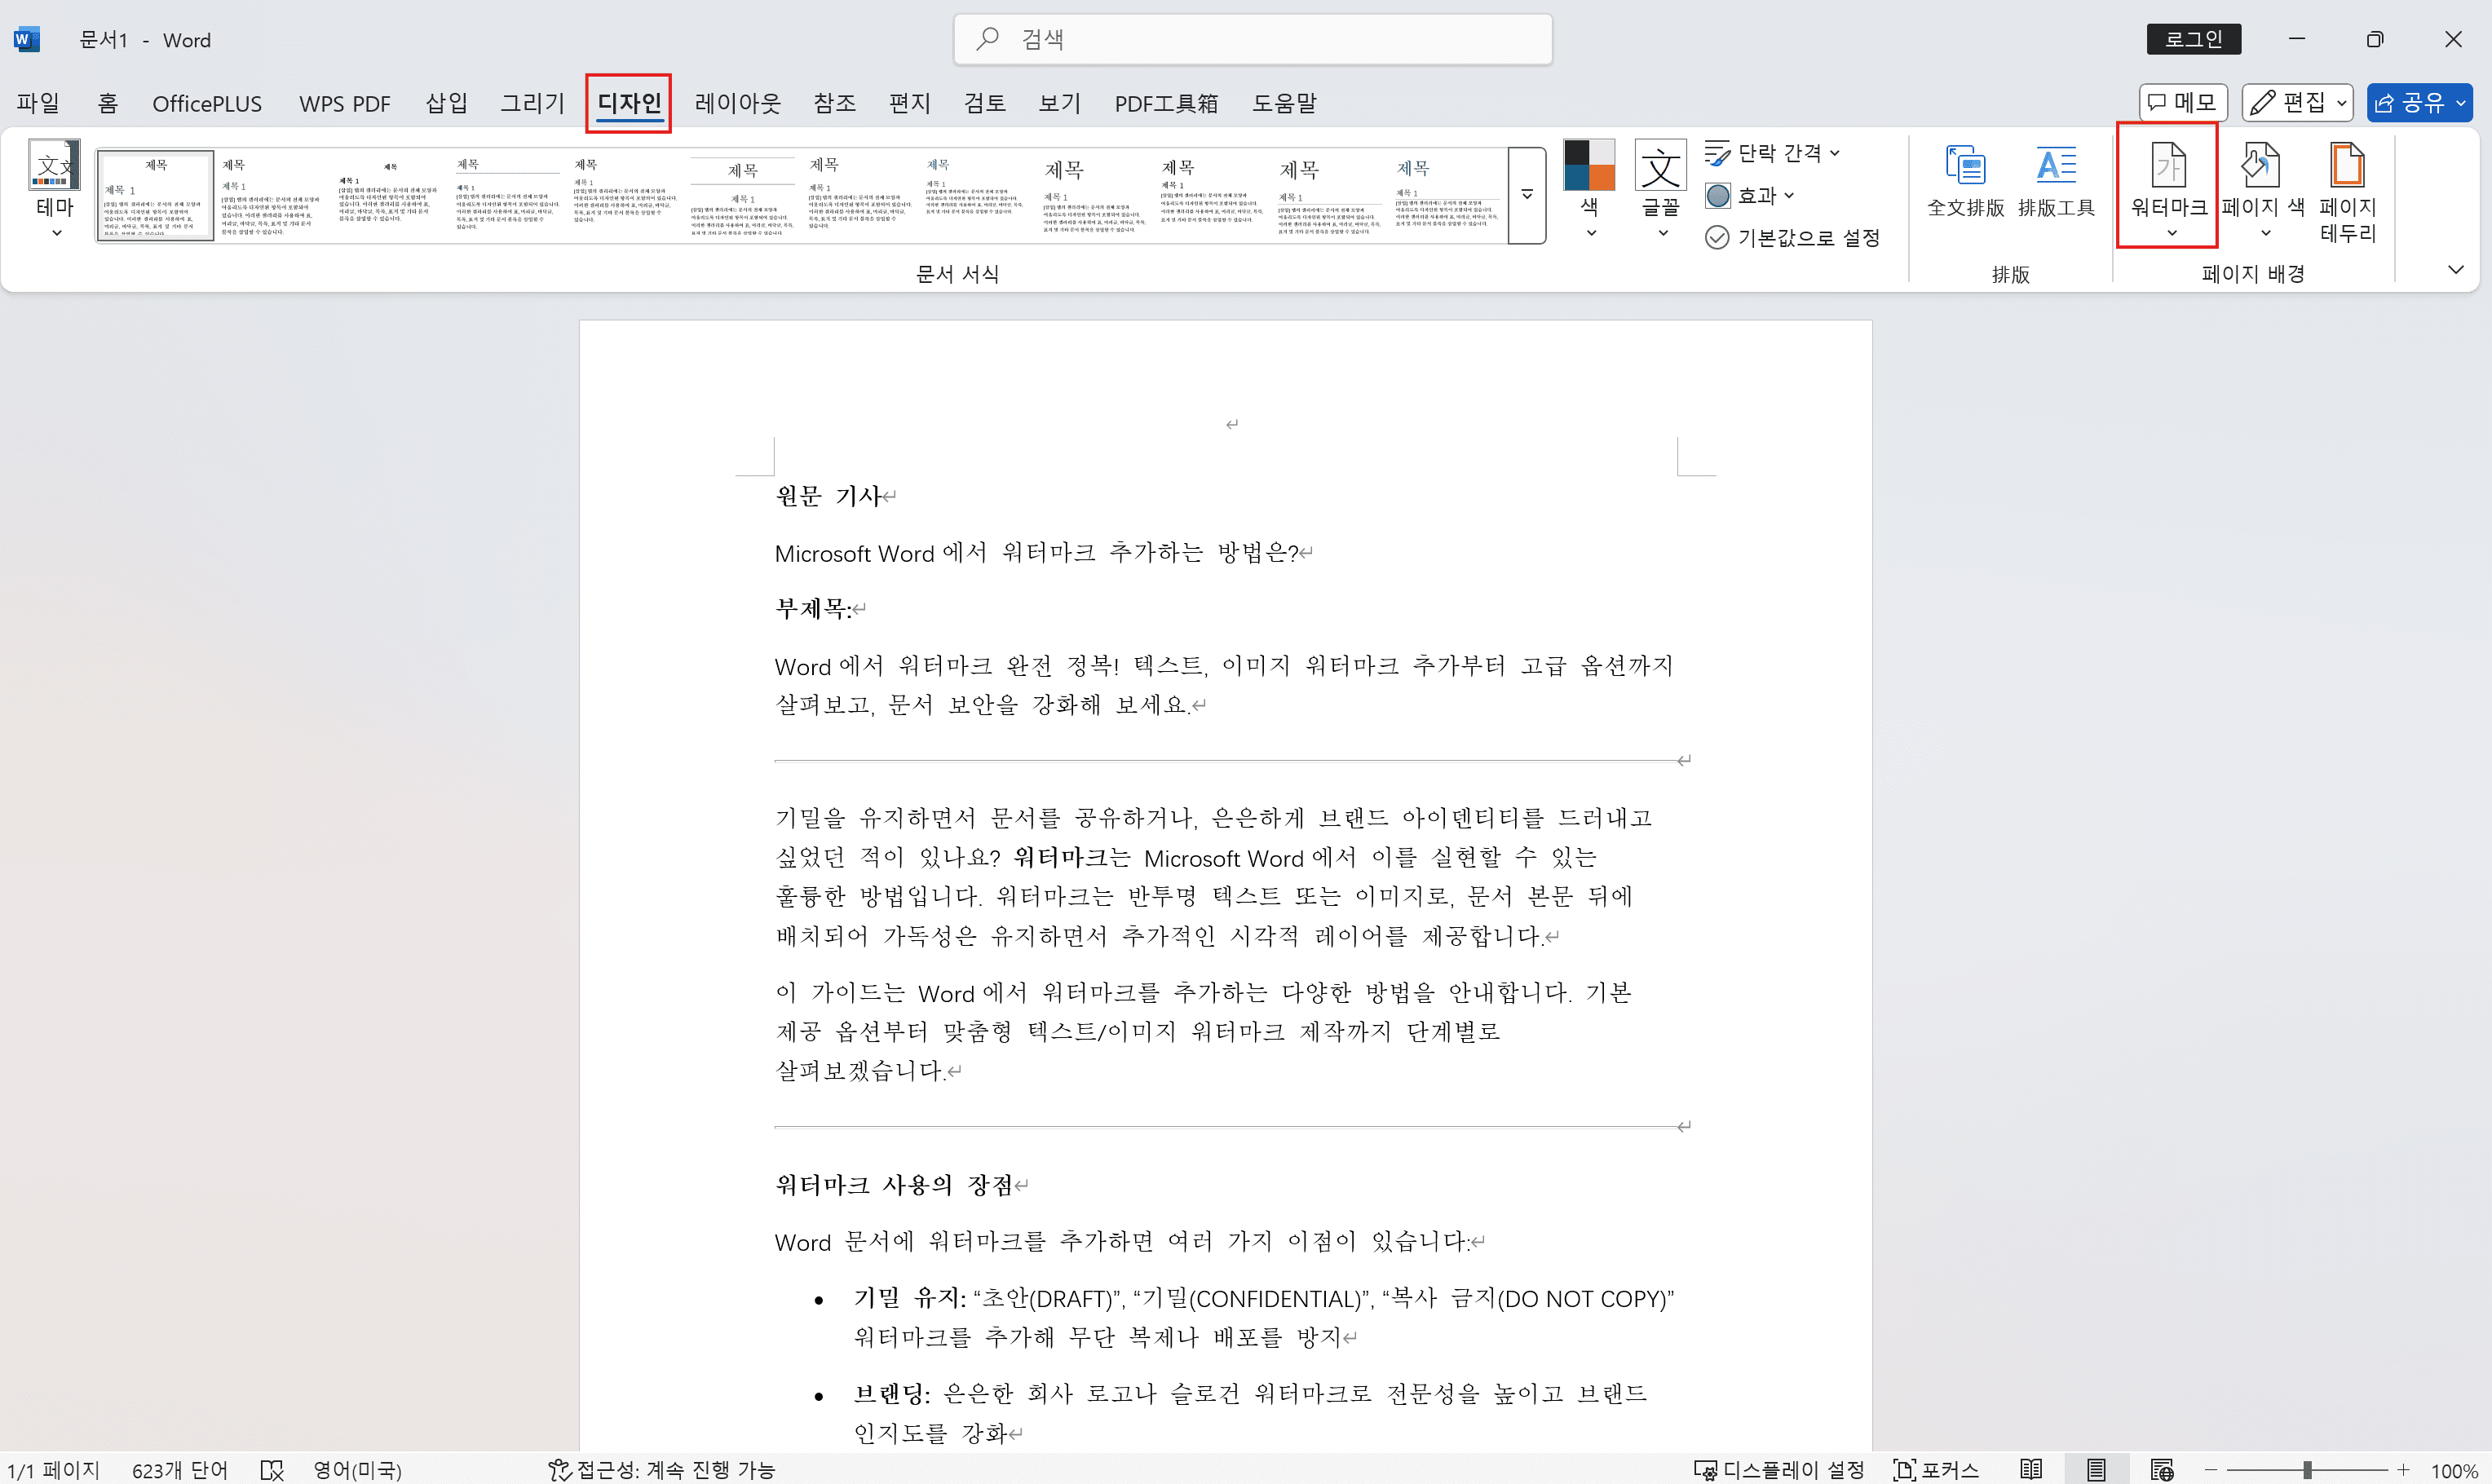This screenshot has height=1484, width=2492.
Task: Click the zoom in plus button
Action: (2403, 1469)
